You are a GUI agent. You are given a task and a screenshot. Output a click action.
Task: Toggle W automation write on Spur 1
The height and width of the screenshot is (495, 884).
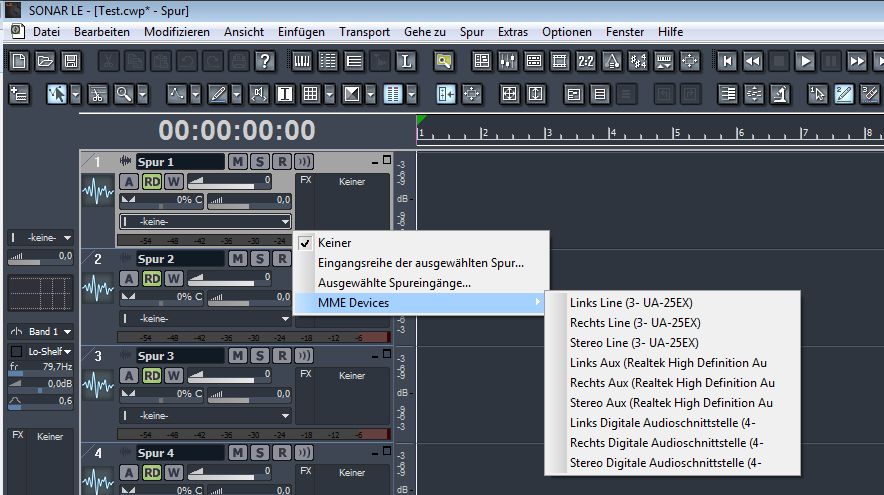click(x=174, y=182)
